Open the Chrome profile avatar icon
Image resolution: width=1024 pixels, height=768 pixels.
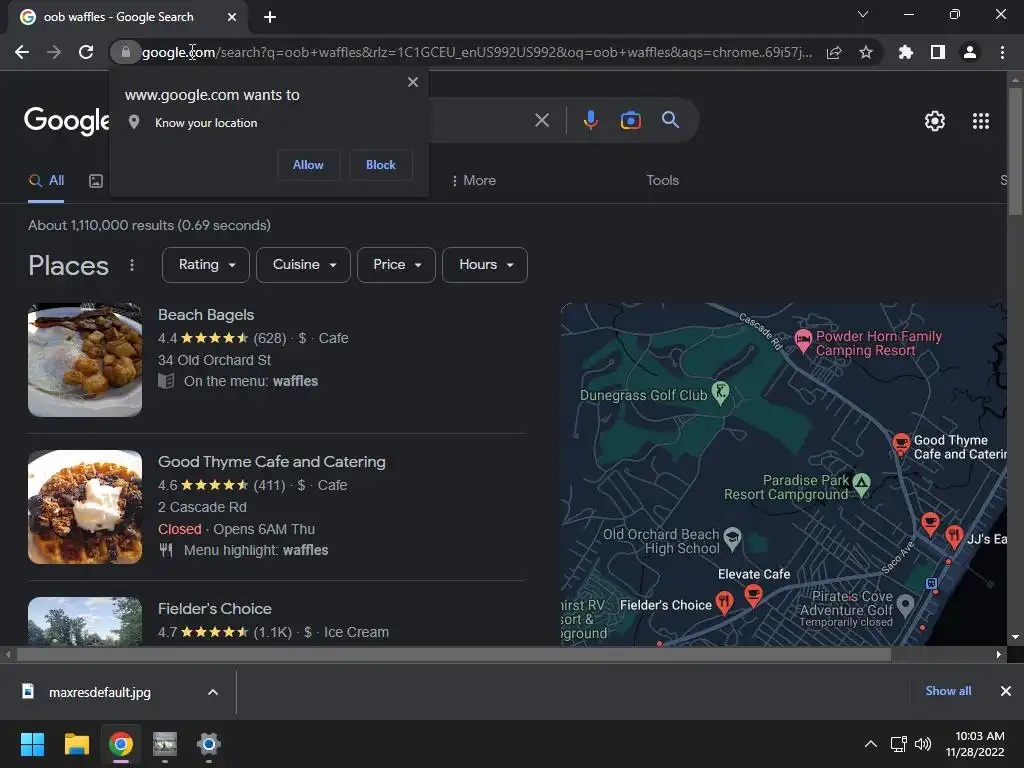(970, 52)
